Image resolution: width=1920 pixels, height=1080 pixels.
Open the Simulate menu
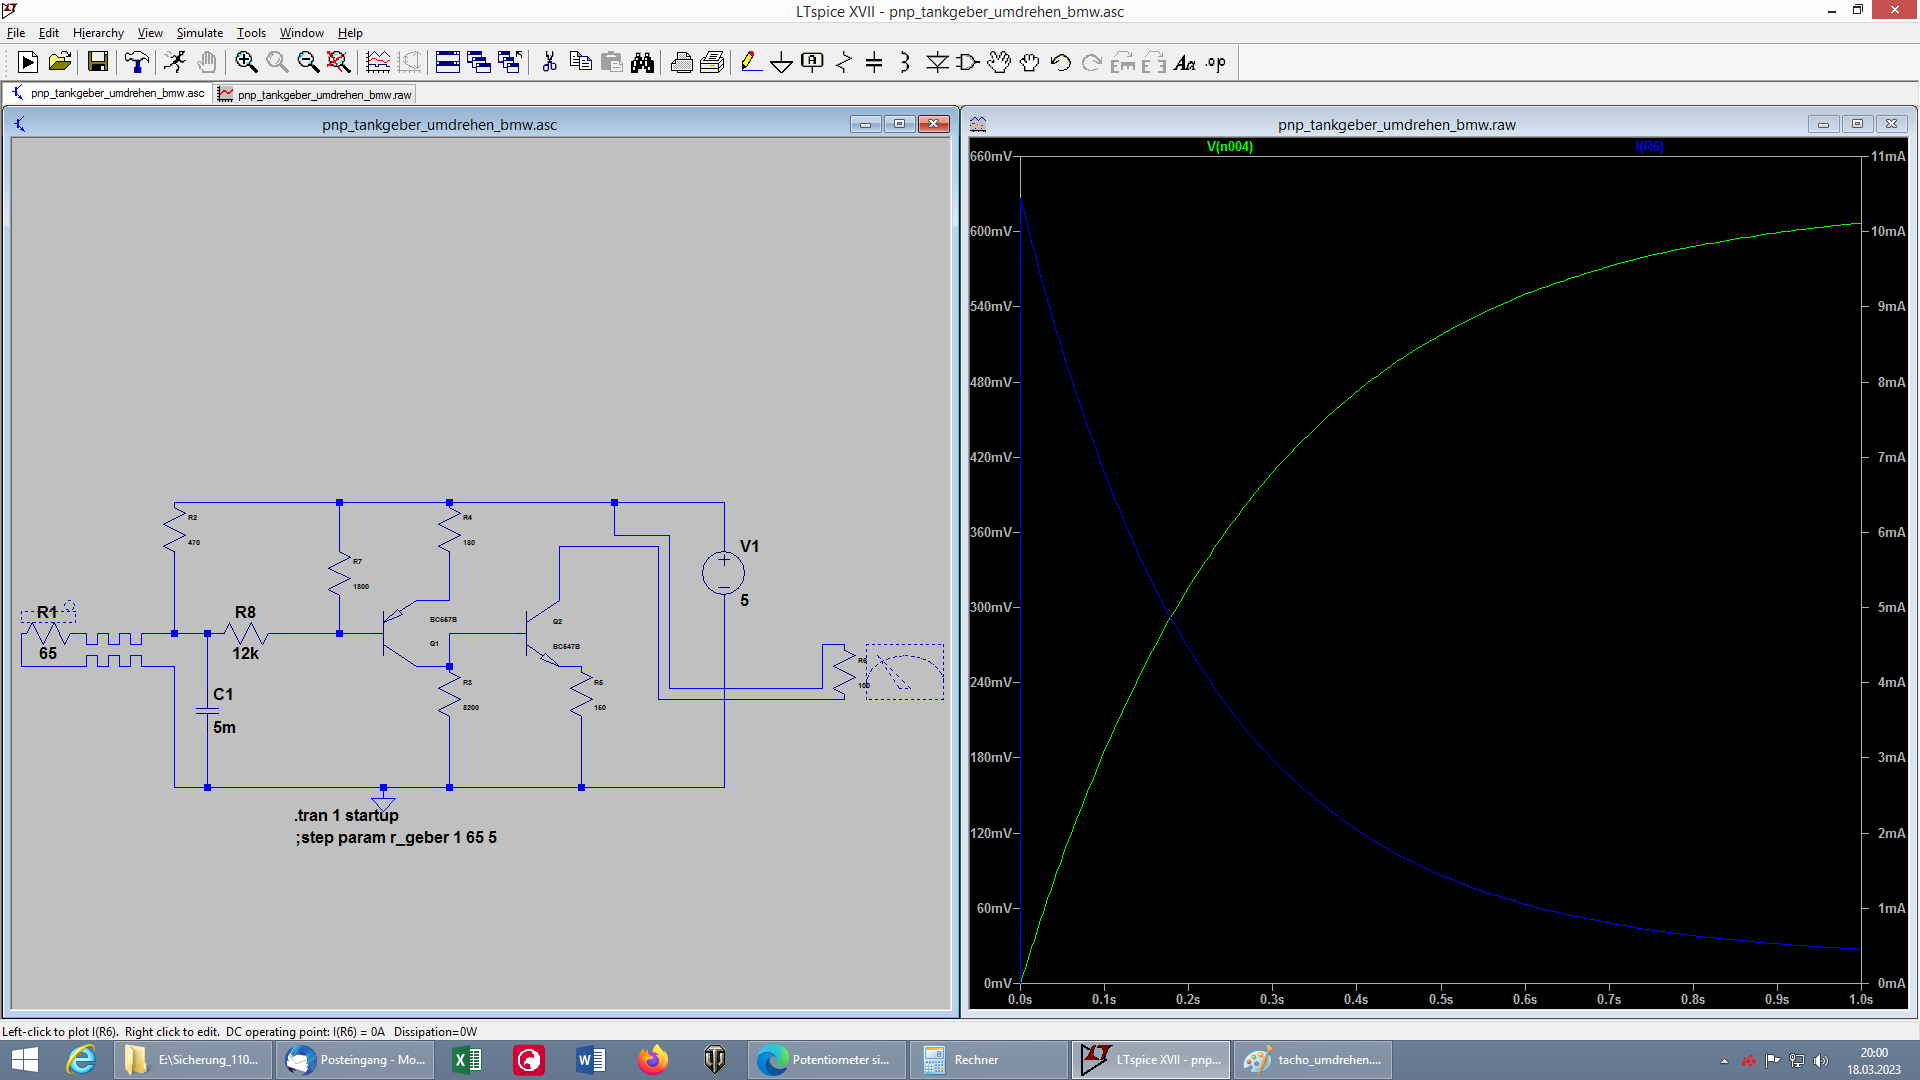coord(200,33)
